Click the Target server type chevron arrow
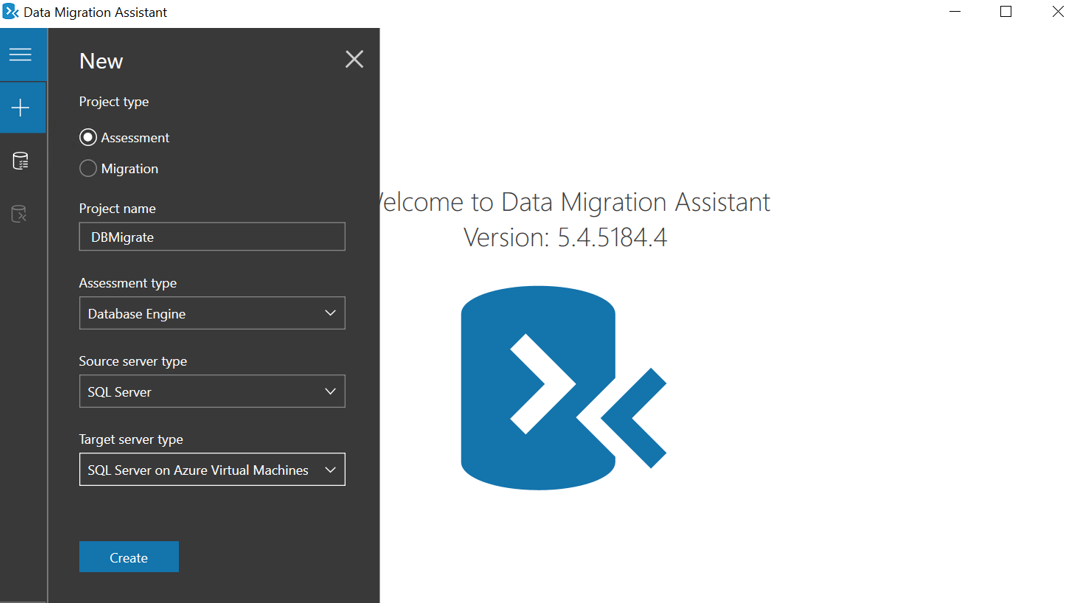1083x603 pixels. point(331,470)
